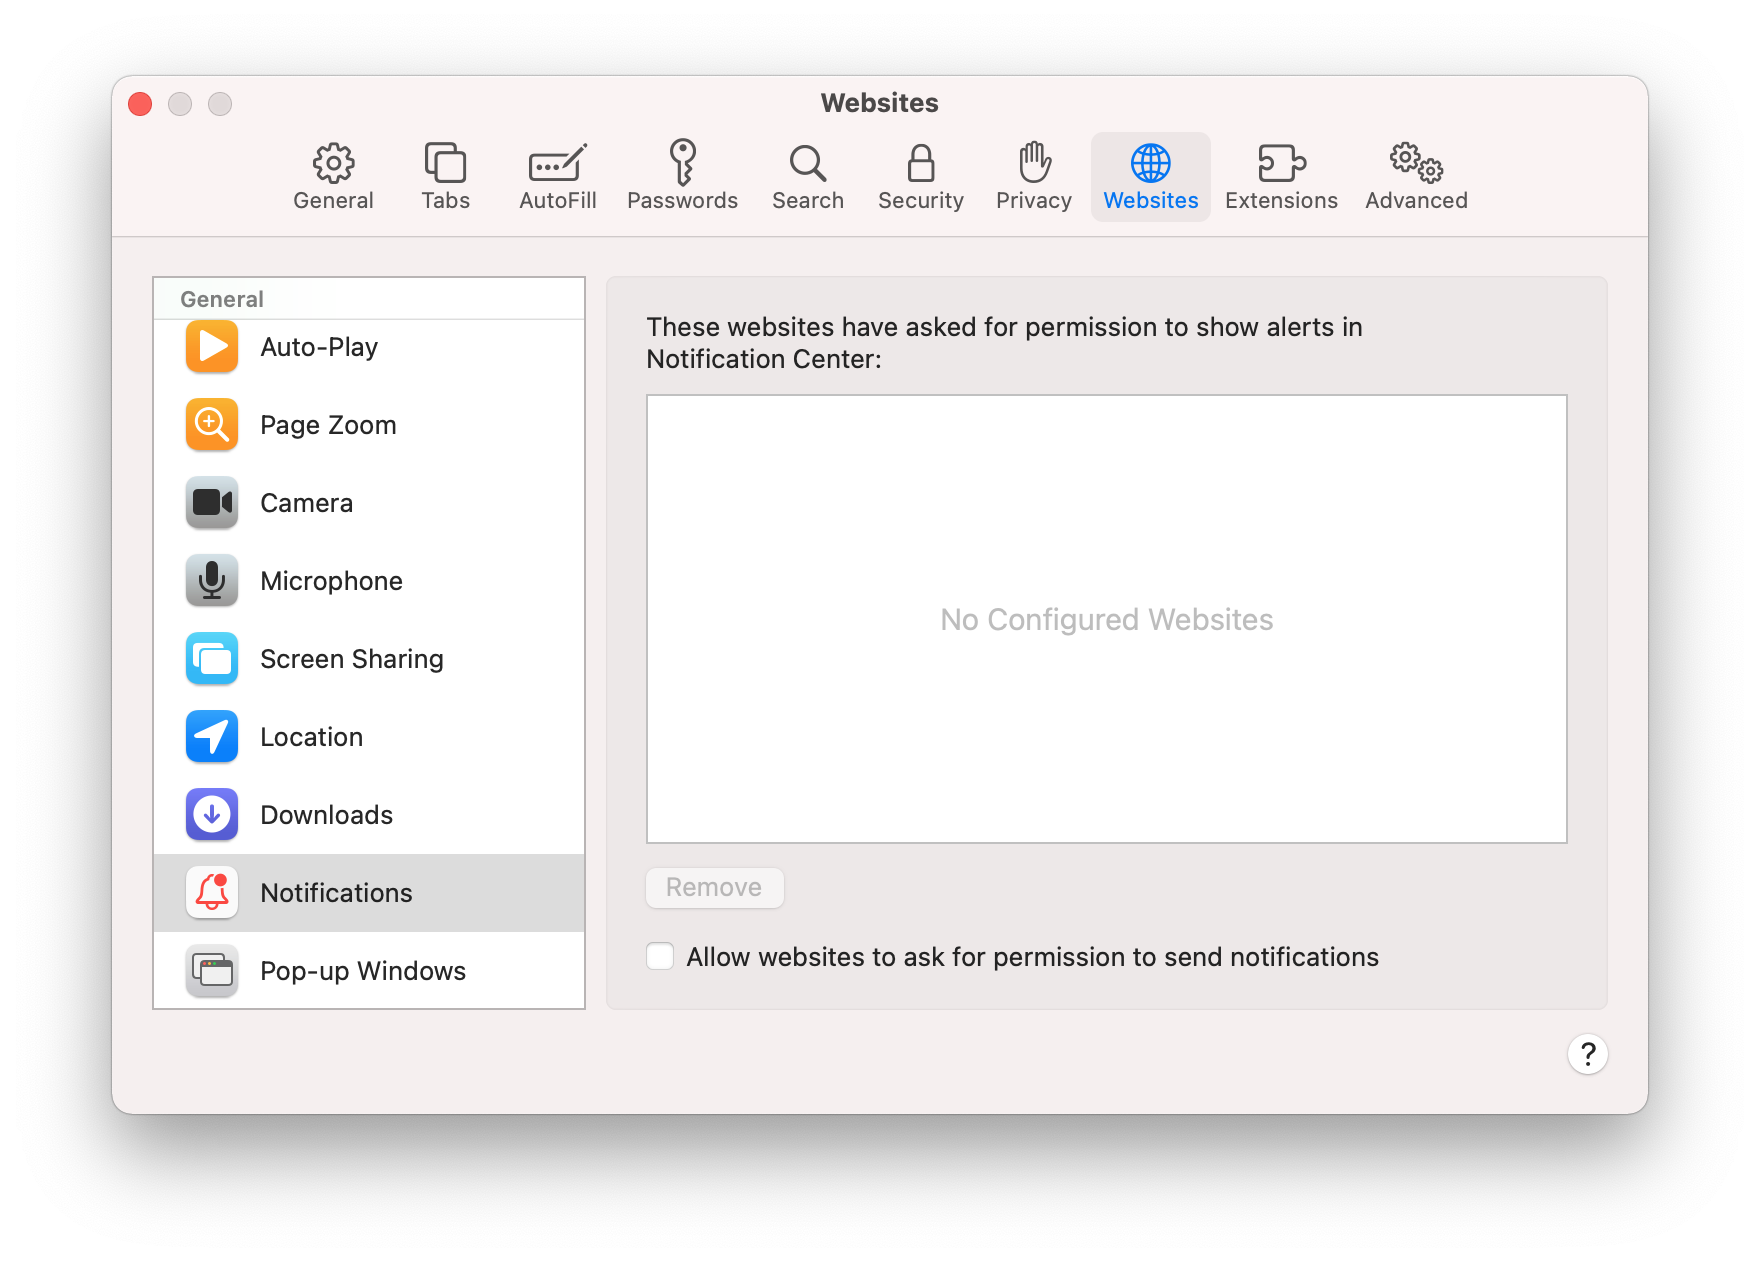Screen dimensions: 1760x1262
Task: Choose the Page Zoom label in the list
Action: [x=328, y=425]
